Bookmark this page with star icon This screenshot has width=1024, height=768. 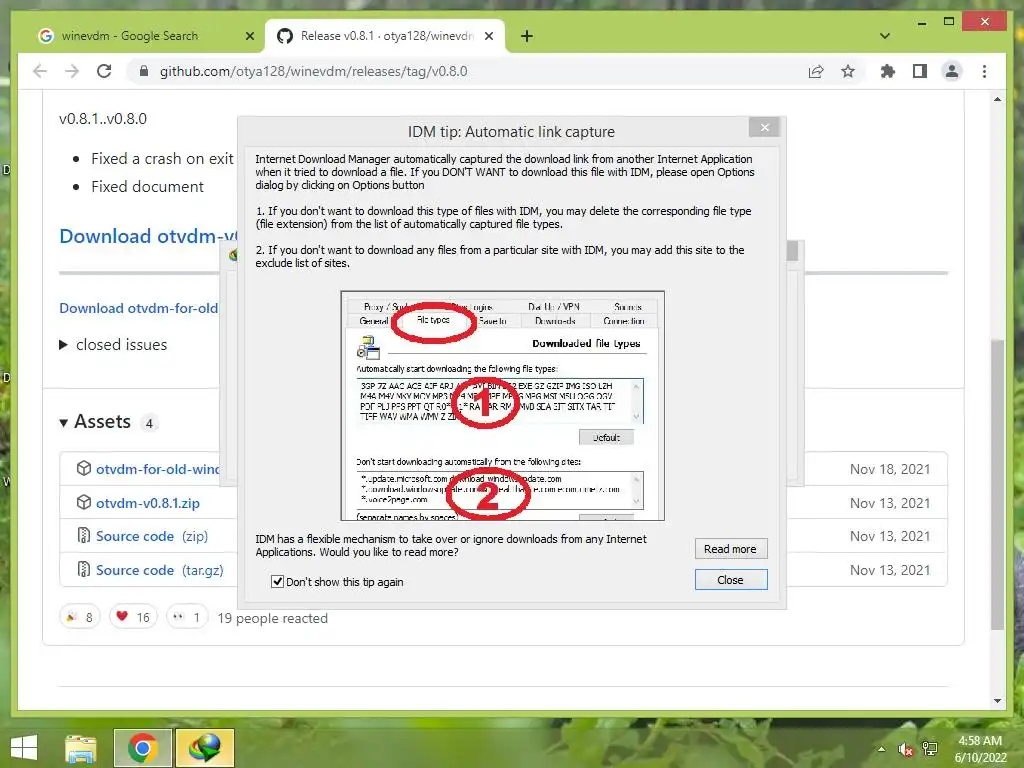click(848, 71)
